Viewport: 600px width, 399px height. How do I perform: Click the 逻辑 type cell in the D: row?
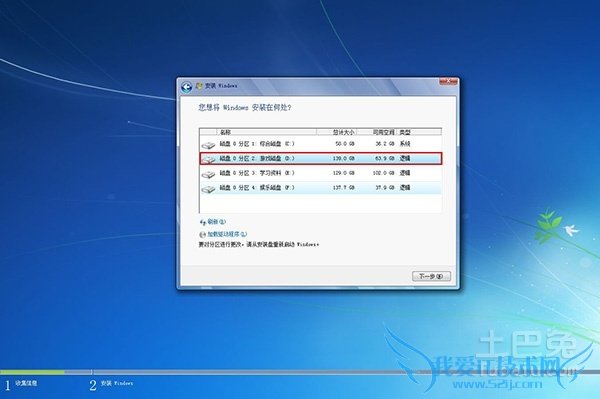coord(405,158)
